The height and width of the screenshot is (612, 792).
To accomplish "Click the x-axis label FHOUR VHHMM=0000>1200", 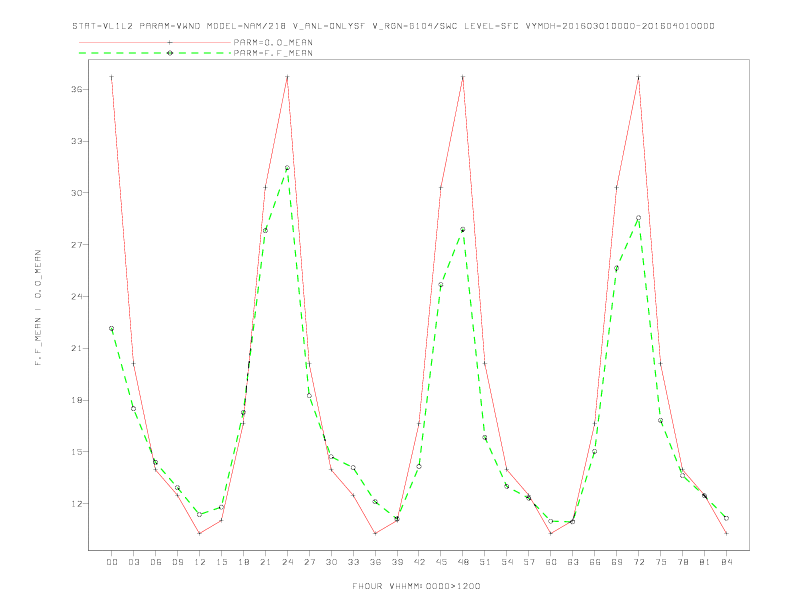I will click(x=416, y=586).
